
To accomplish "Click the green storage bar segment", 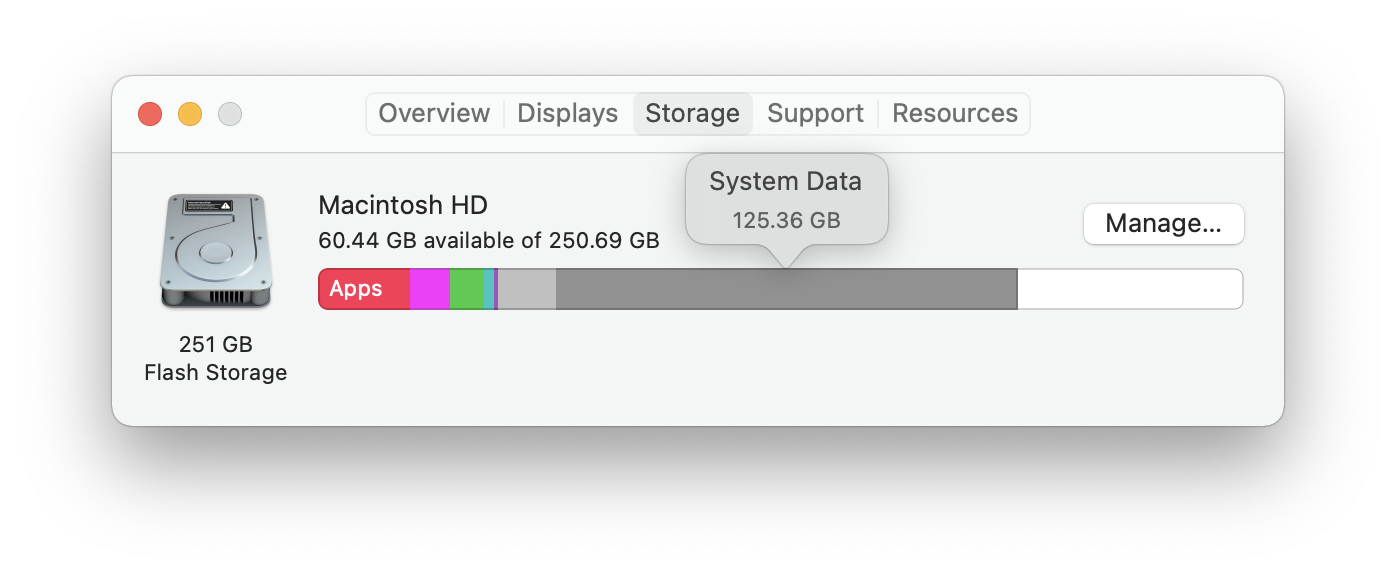I will (x=466, y=289).
